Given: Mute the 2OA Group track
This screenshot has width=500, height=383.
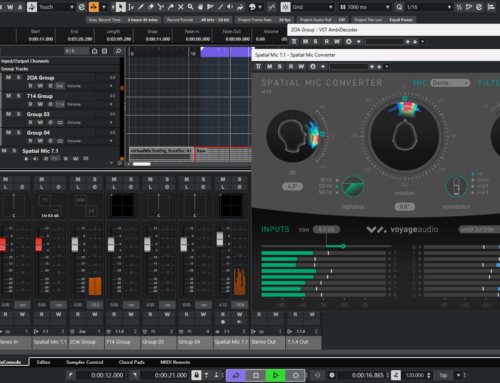Looking at the screenshot, I should pos(8,77).
